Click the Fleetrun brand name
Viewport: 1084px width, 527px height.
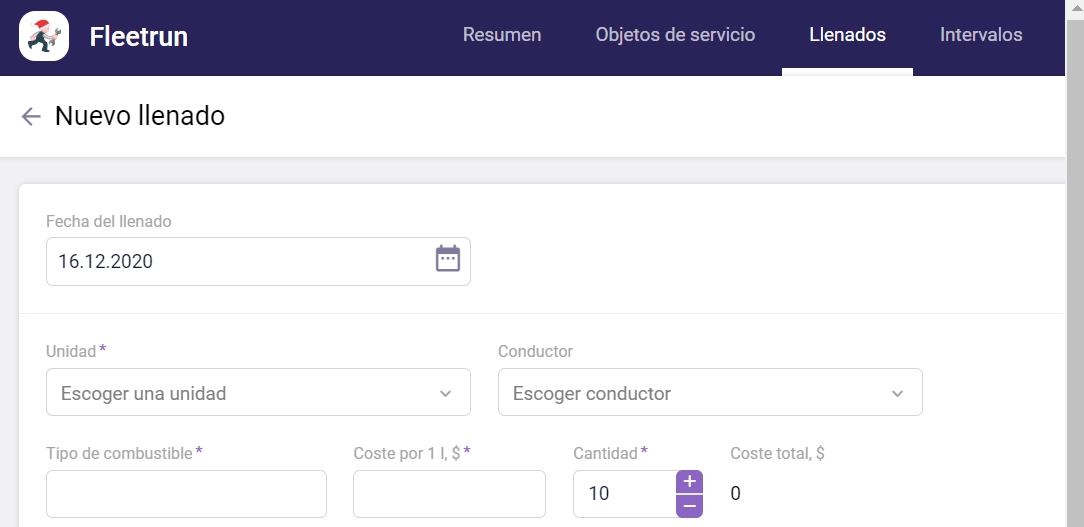point(139,37)
